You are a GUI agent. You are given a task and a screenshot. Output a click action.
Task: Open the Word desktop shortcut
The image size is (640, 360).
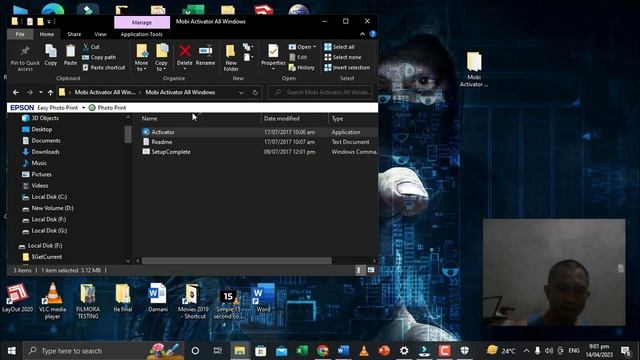263,298
